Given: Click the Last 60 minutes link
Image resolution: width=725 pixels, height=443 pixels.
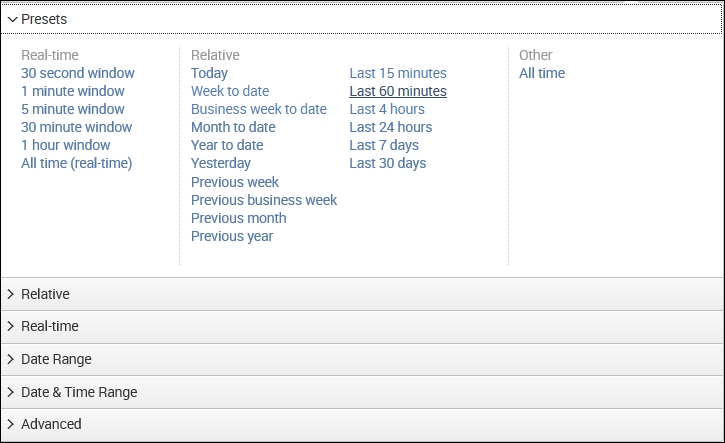Looking at the screenshot, I should pos(398,91).
